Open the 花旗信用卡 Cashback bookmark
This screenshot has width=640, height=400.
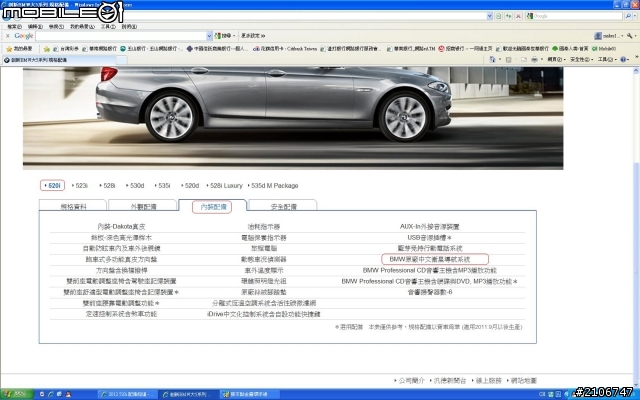coord(285,49)
